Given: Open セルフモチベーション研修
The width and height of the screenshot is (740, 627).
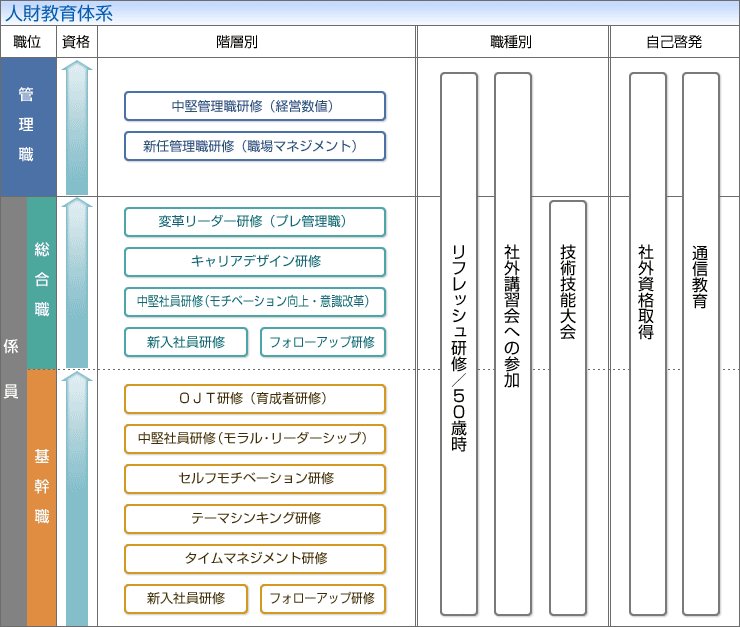Looking at the screenshot, I should tap(255, 479).
